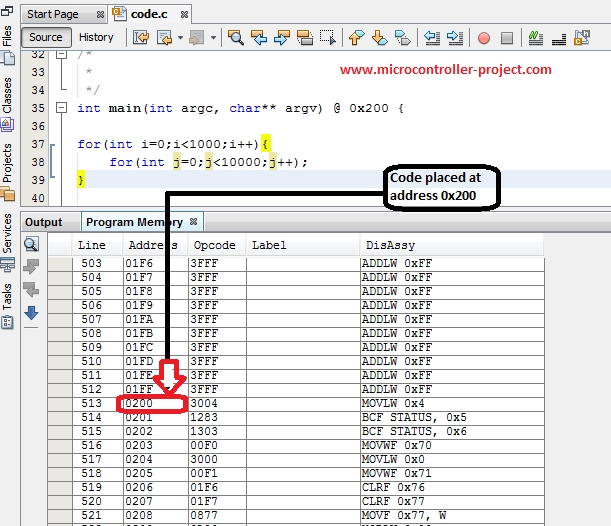Toggle Rectangular Selection mode
The height and width of the screenshot is (526, 611).
click(x=327, y=38)
